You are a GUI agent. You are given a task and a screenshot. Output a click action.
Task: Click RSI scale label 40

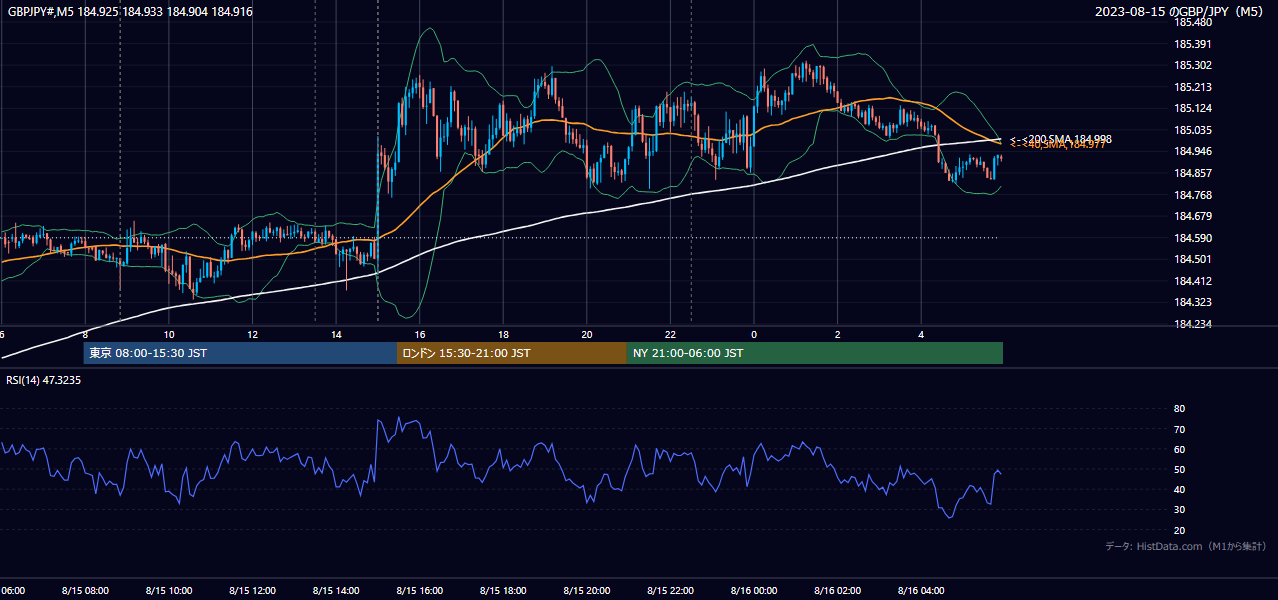point(1179,489)
